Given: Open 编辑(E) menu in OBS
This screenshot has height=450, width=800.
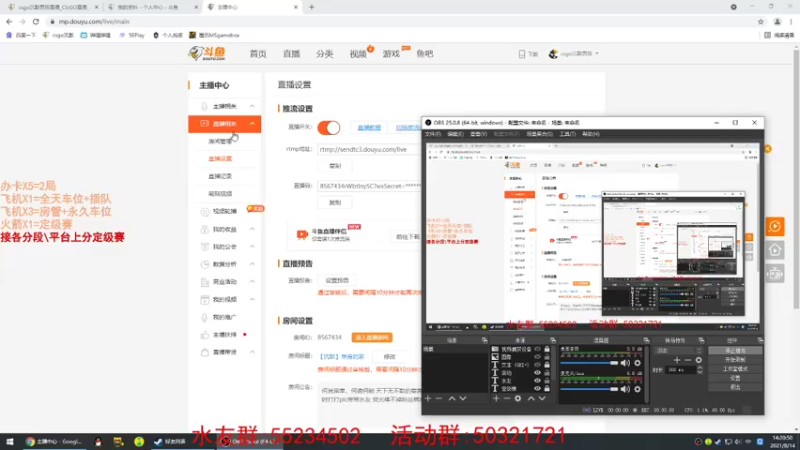Looking at the screenshot, I should point(455,134).
